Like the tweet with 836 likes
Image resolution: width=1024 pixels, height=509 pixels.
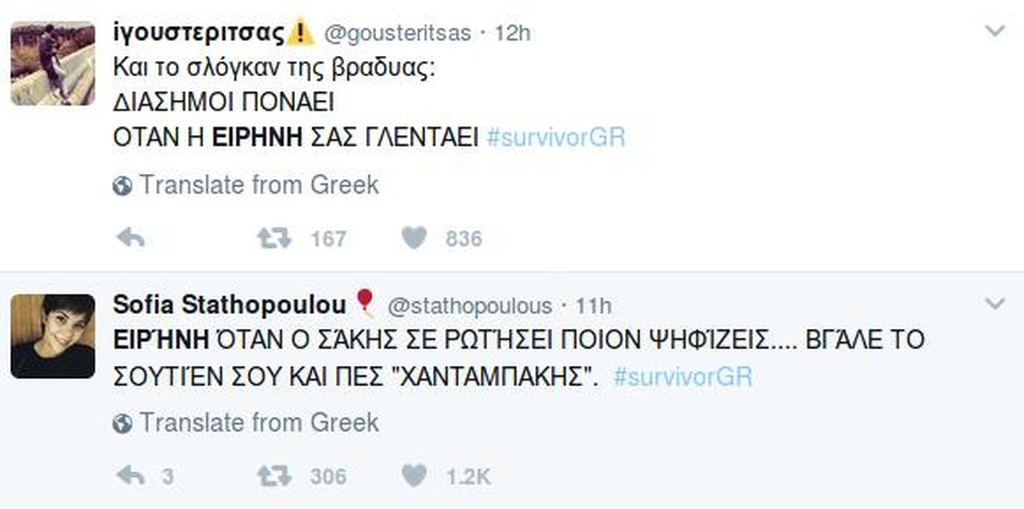(x=414, y=238)
